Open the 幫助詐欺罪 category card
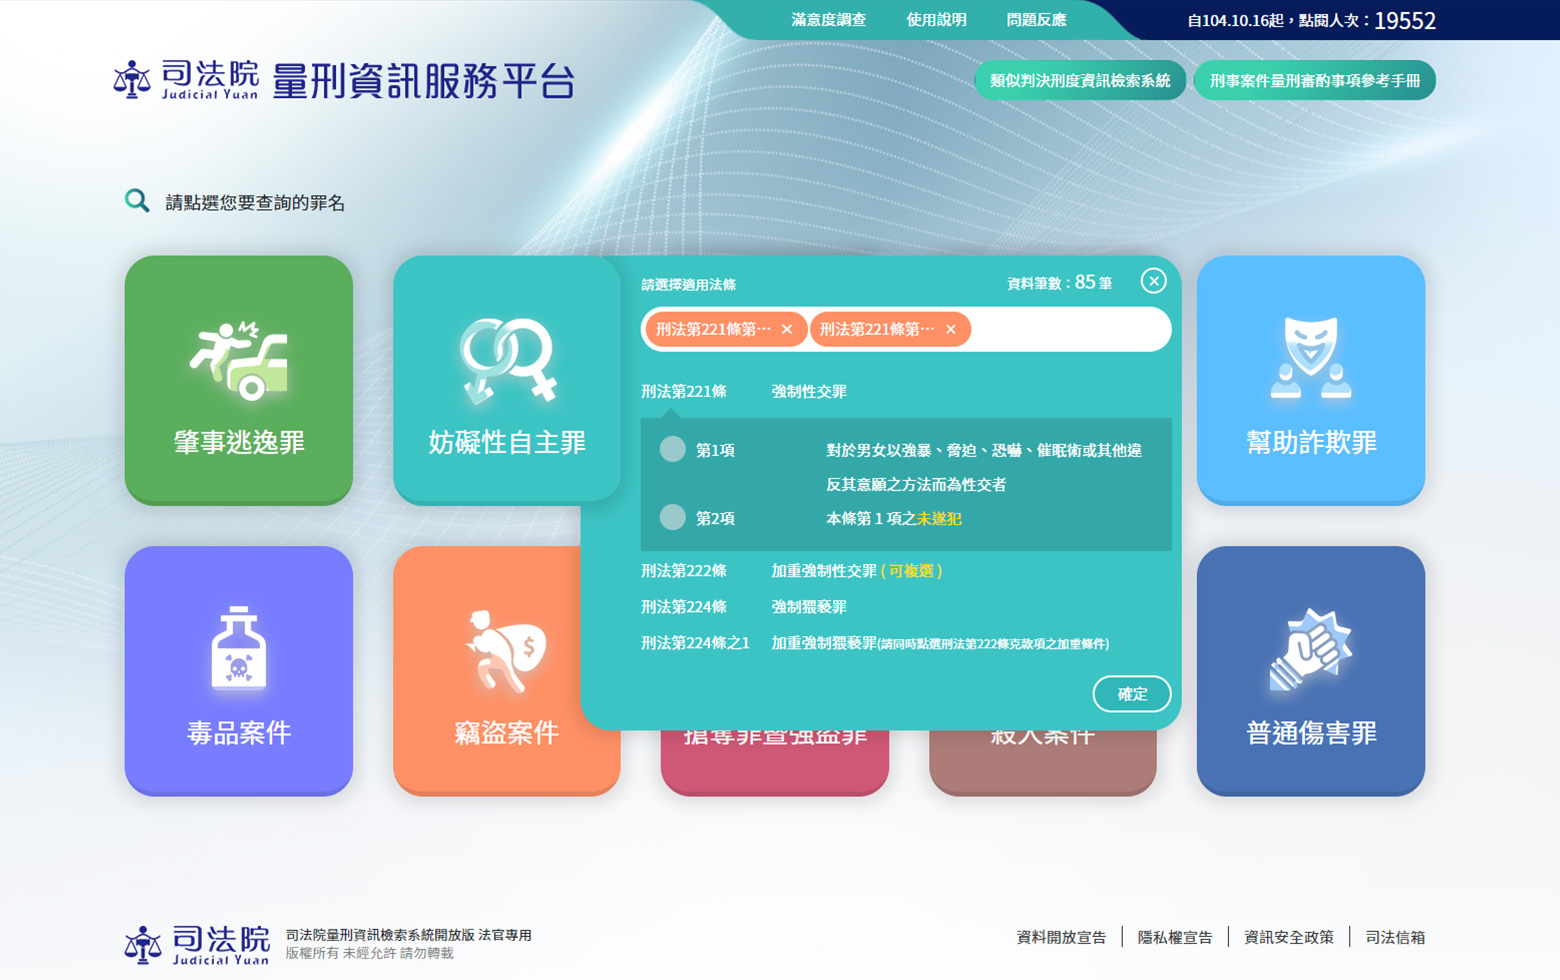 1310,380
